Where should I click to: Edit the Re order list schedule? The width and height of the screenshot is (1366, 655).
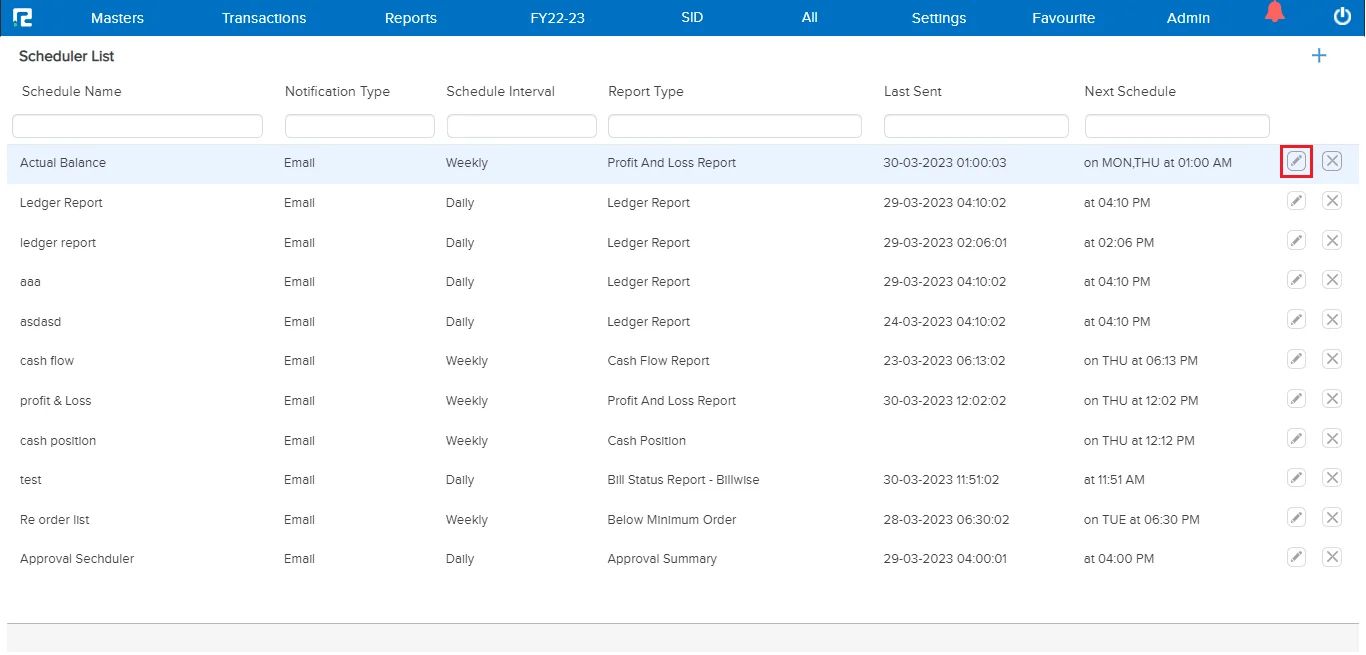1296,517
